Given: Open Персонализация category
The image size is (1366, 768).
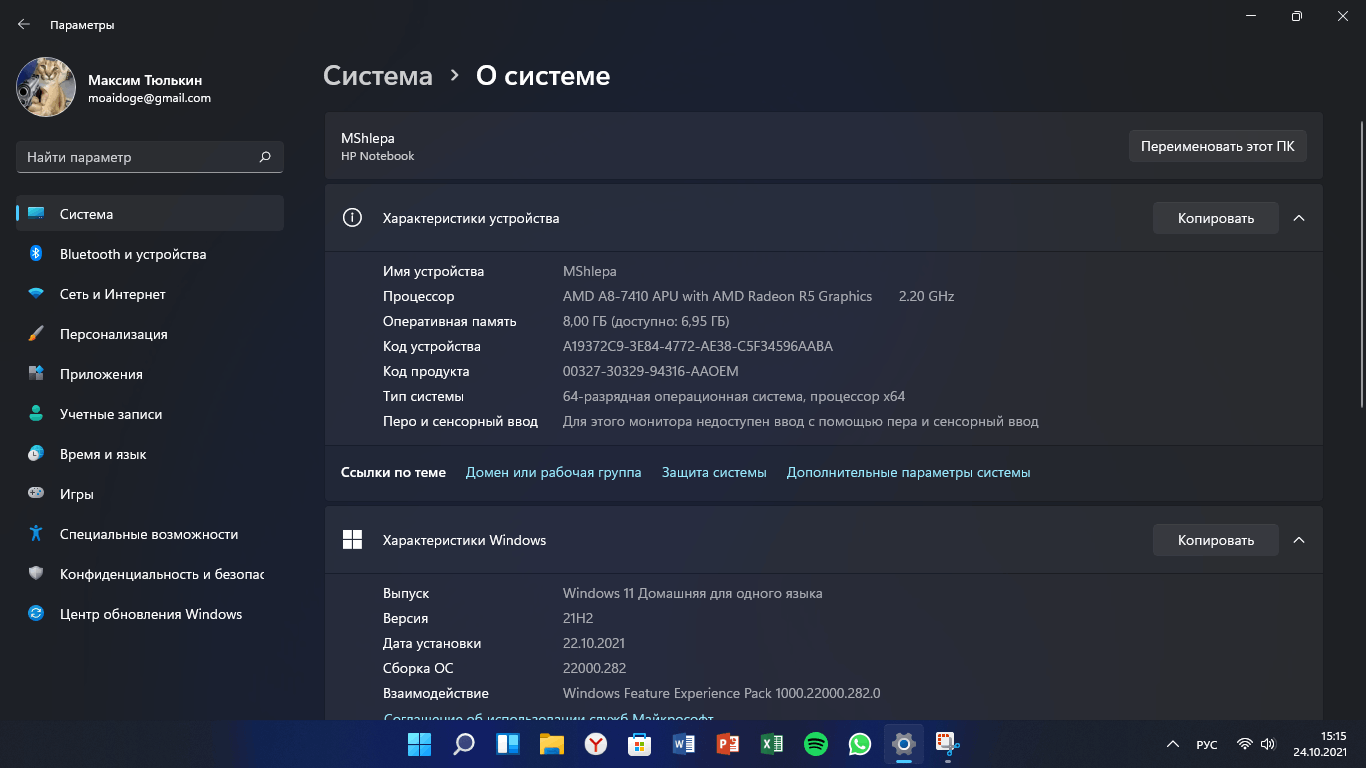Looking at the screenshot, I should pos(150,334).
